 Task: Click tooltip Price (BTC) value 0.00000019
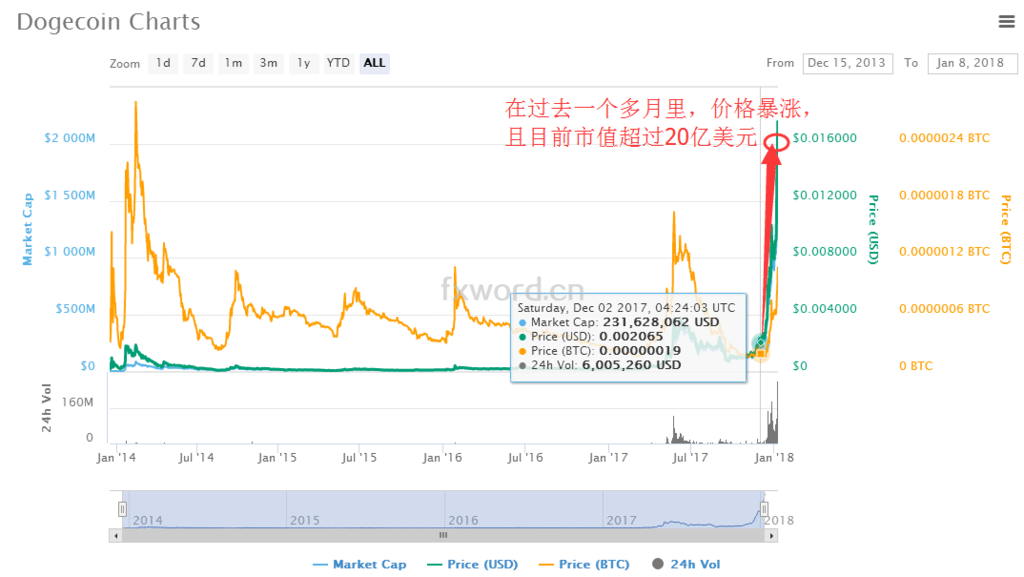click(x=640, y=351)
